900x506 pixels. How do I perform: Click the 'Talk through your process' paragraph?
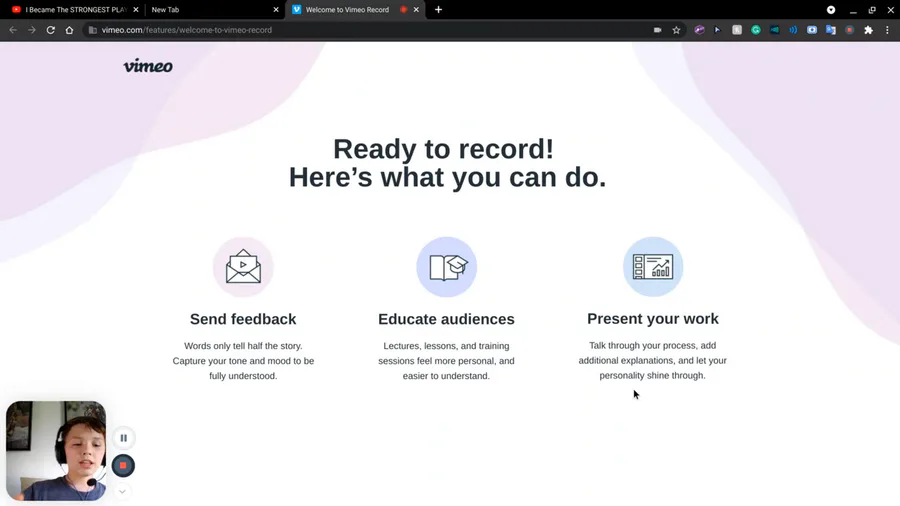(x=653, y=360)
